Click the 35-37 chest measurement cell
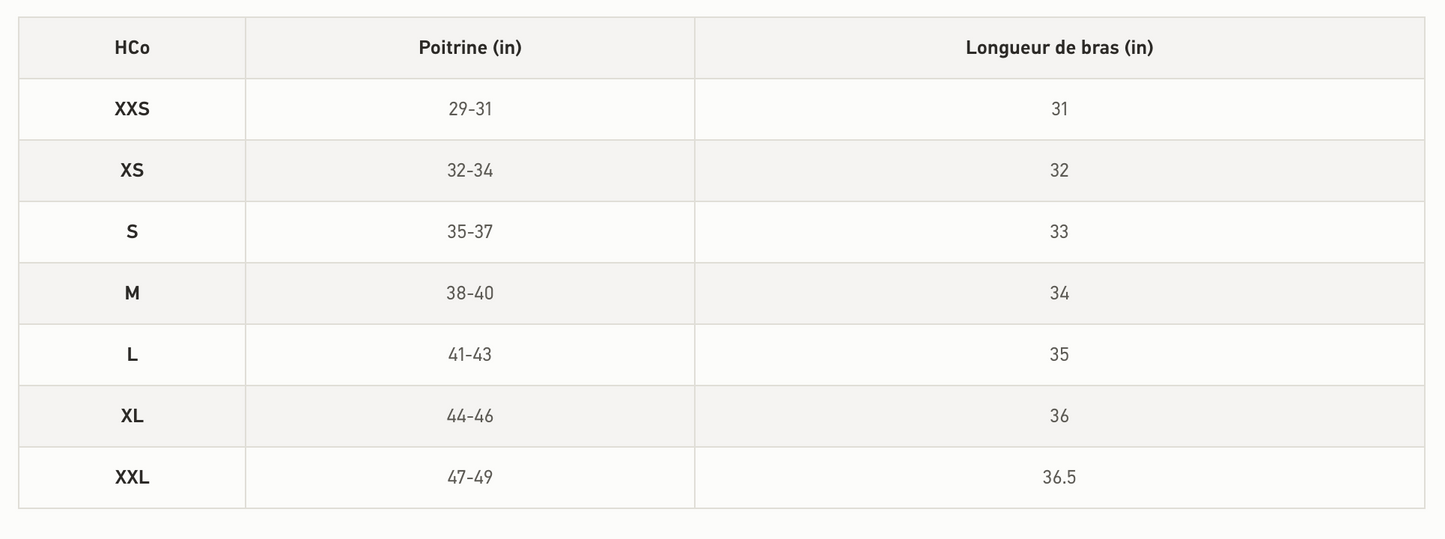 tap(470, 232)
